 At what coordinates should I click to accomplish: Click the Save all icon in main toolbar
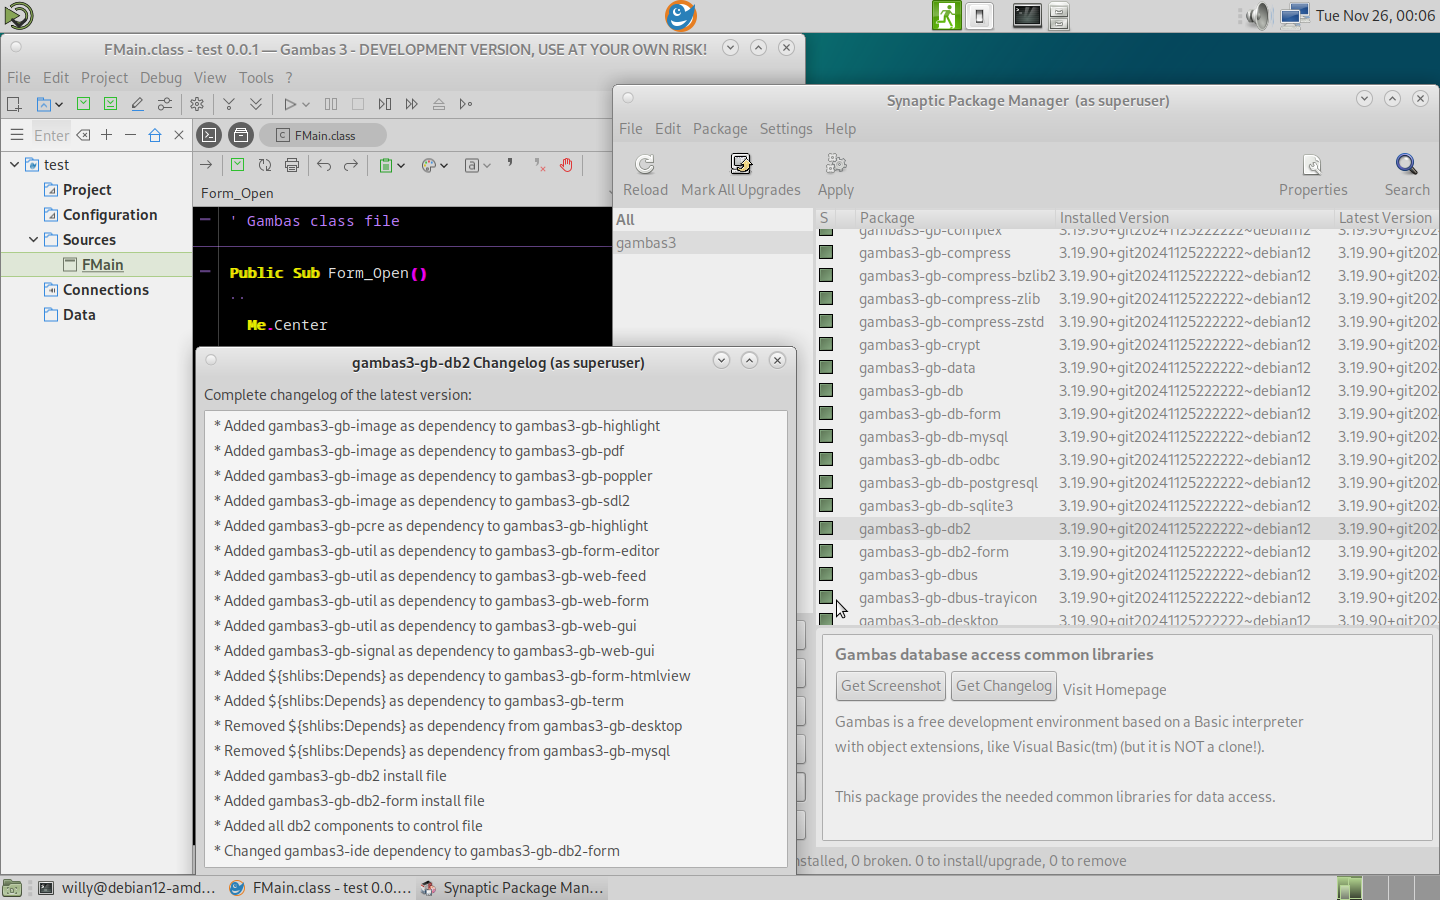coord(110,104)
